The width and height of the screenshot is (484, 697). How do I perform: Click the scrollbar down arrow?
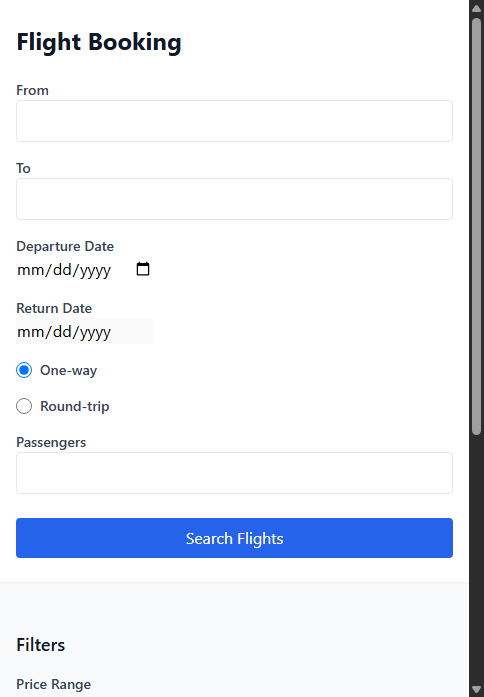tap(476, 689)
